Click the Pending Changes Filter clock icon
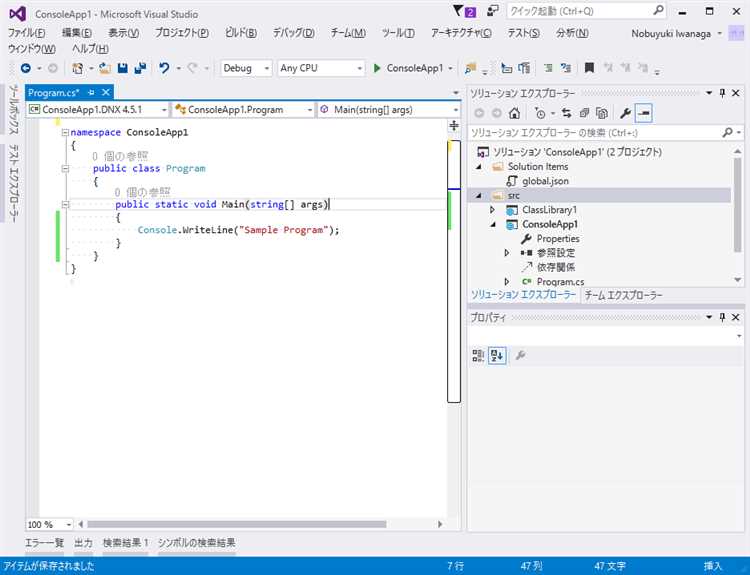This screenshot has height=575, width=750. click(x=540, y=113)
